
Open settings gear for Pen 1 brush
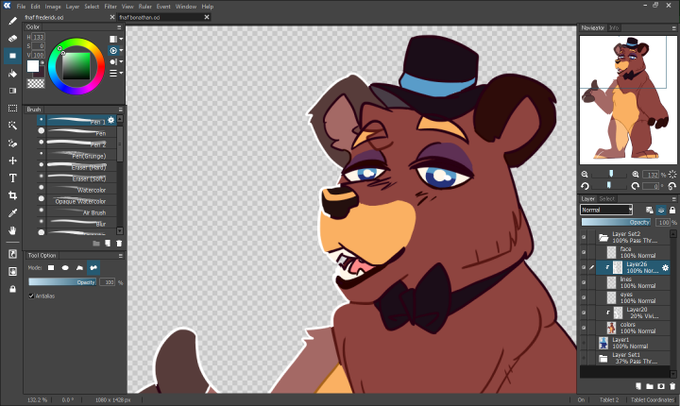[x=111, y=120]
